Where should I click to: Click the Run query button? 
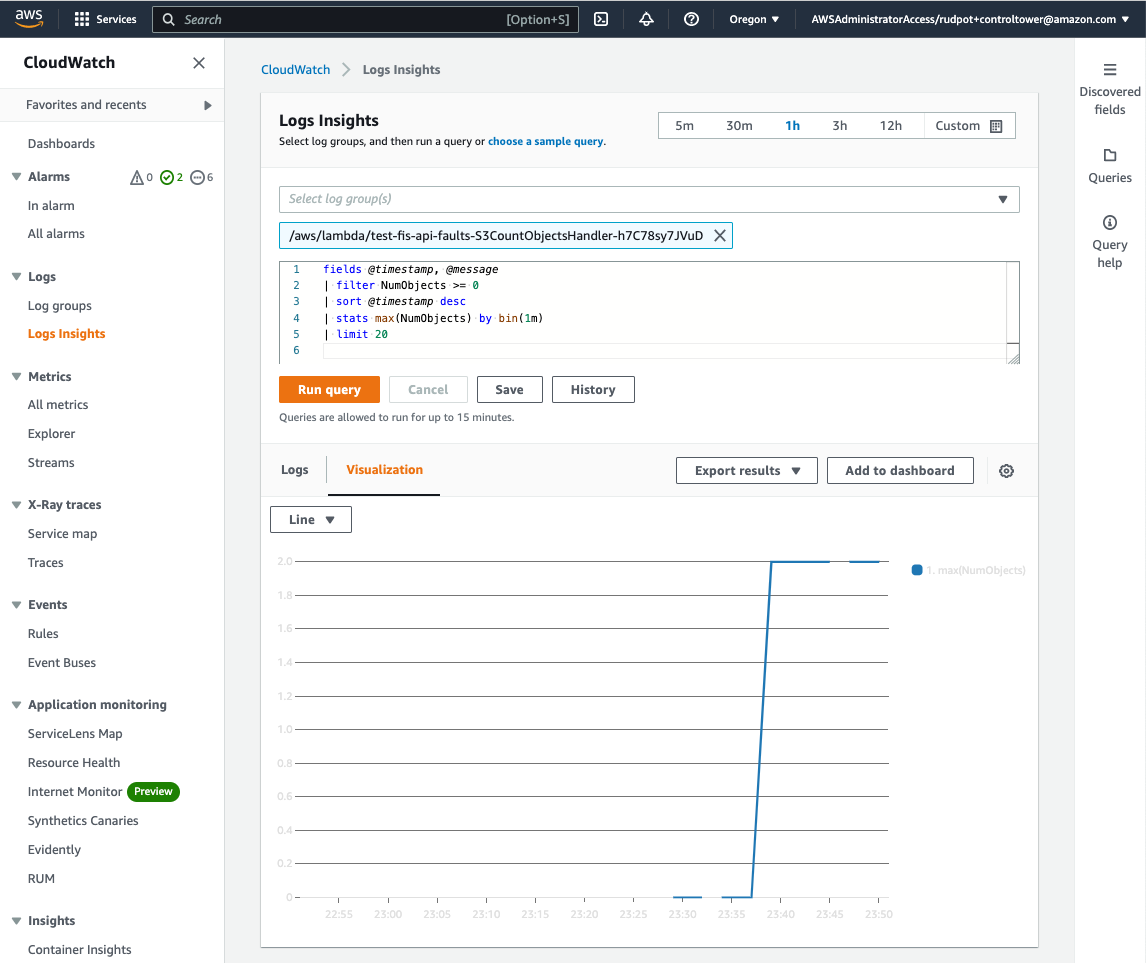pyautogui.click(x=329, y=389)
